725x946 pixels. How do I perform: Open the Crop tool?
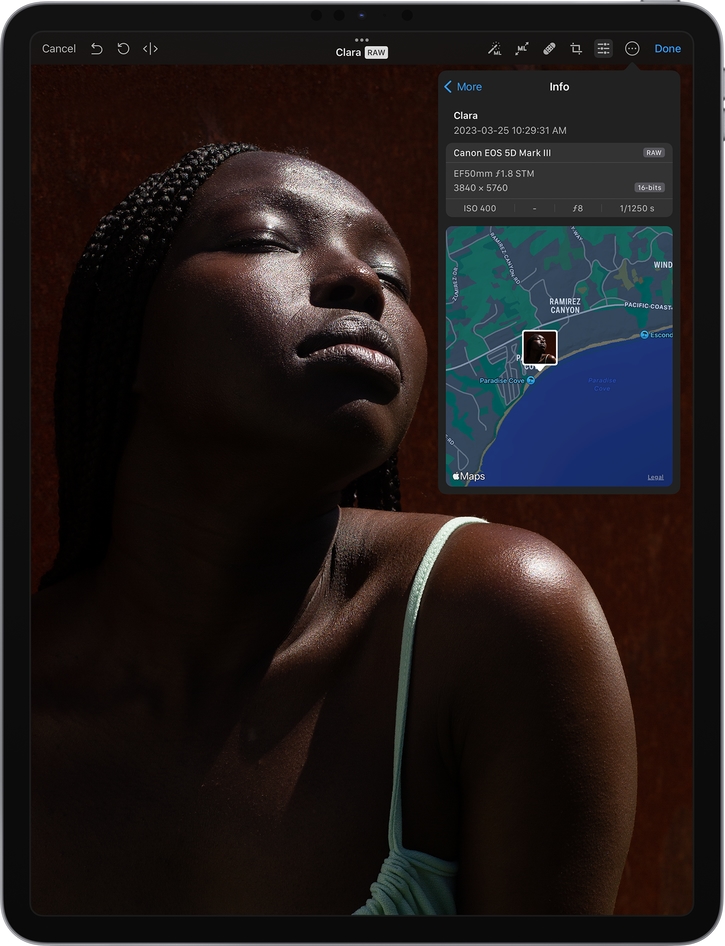[x=576, y=48]
